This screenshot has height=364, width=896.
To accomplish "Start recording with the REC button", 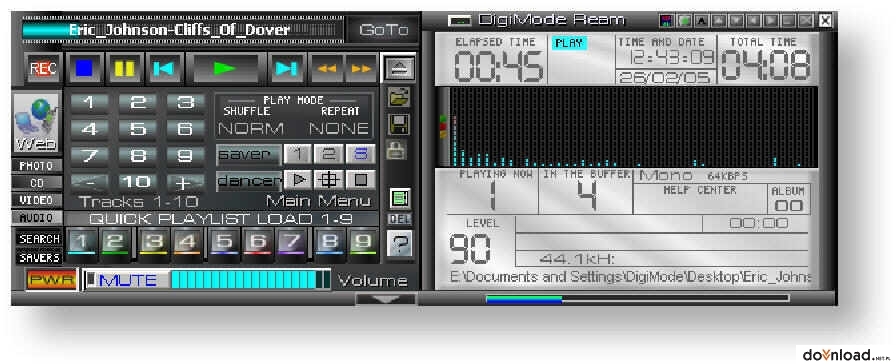I will [x=43, y=69].
